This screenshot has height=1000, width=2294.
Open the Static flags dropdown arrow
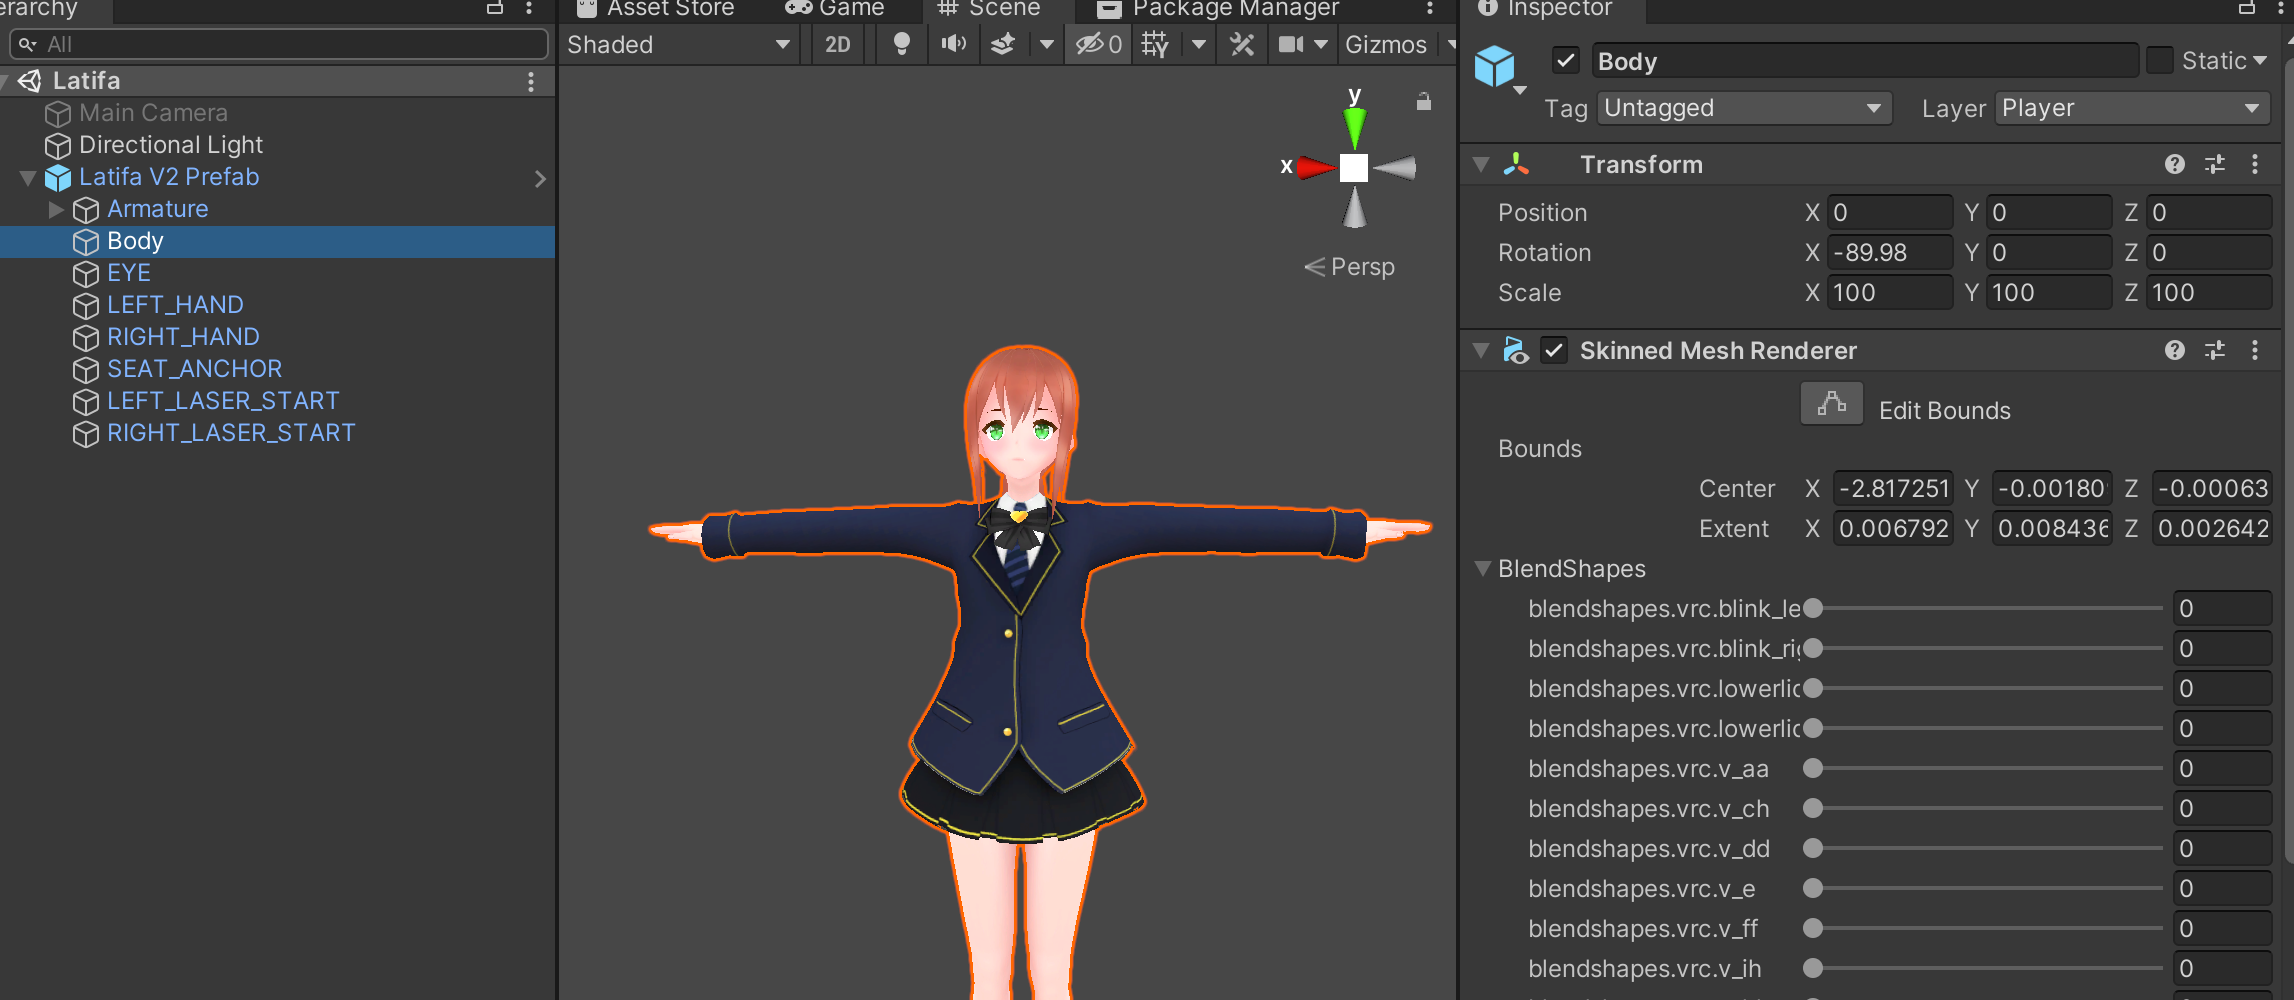(x=2260, y=61)
